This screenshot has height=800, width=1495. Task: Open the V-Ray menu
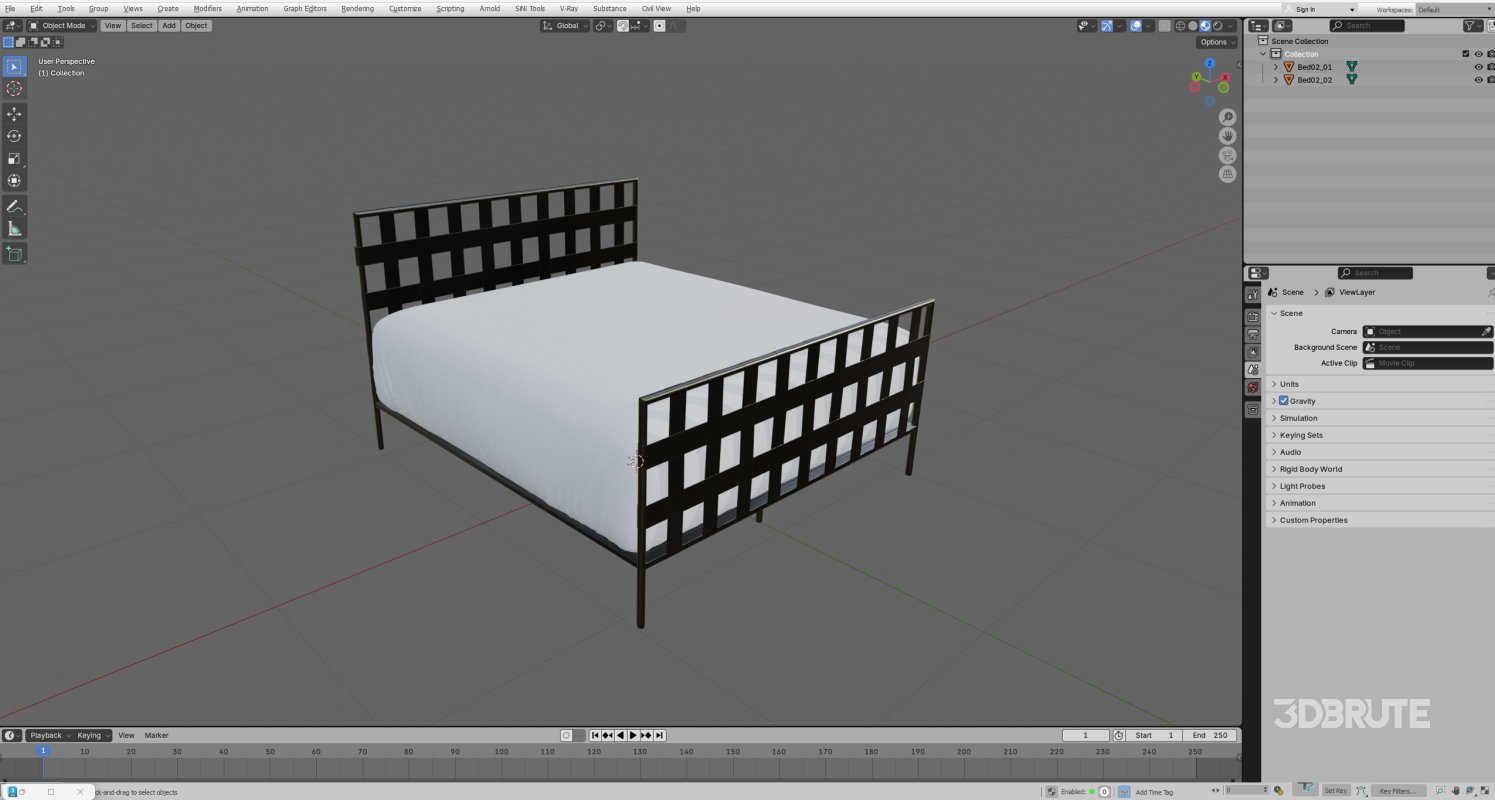(x=567, y=8)
